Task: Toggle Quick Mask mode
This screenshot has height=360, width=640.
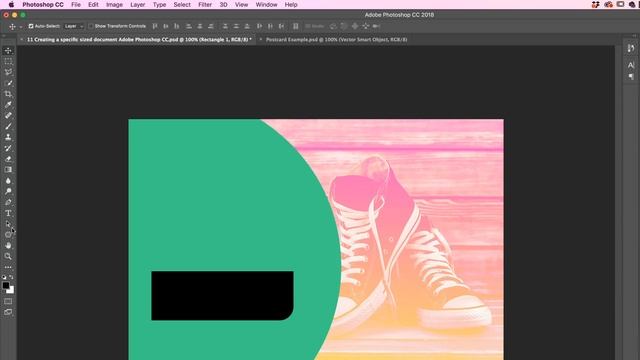Action: pyautogui.click(x=8, y=302)
